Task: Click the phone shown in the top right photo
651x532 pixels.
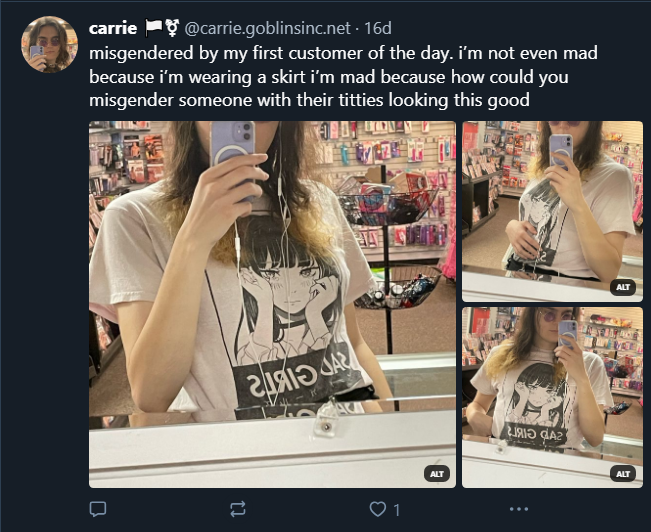Action: (561, 150)
